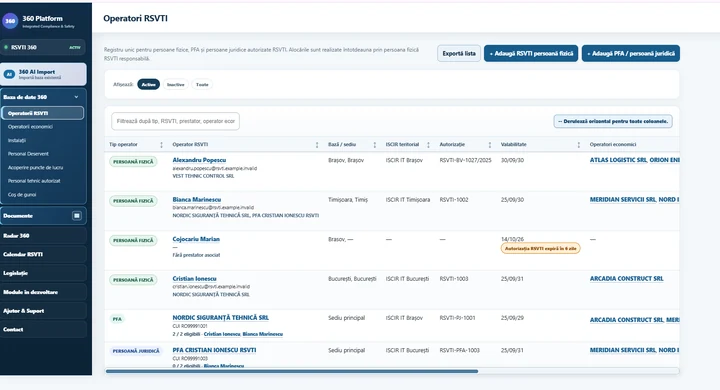The height and width of the screenshot is (390, 720).
Task: Click ISCIR IT Timișoara cell
Action: click(408, 200)
